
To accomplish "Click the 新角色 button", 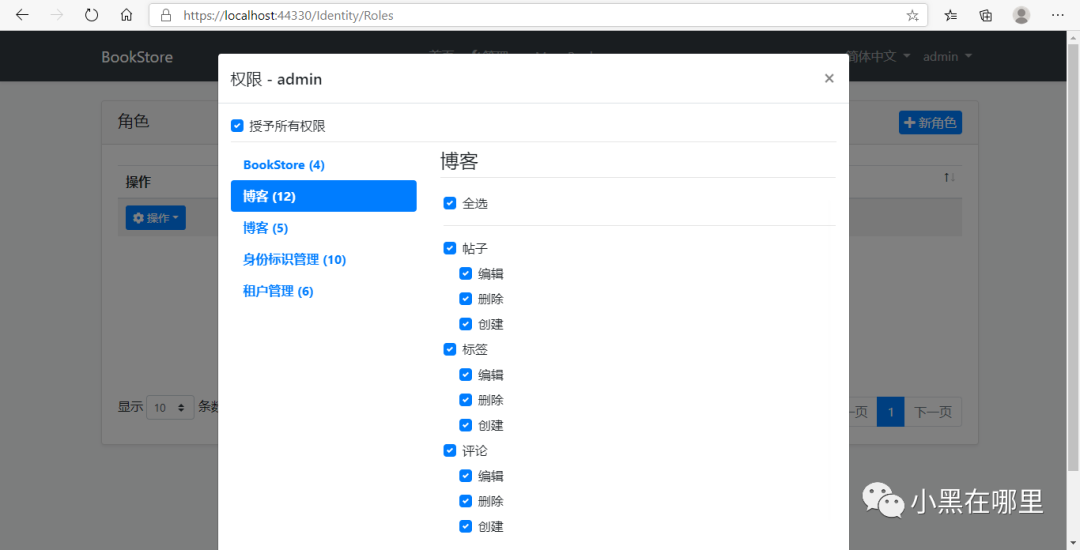I will point(931,123).
